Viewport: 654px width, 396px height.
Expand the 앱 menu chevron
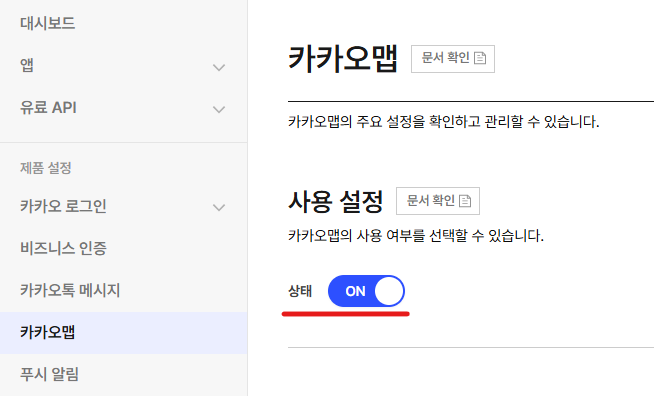pyautogui.click(x=219, y=67)
